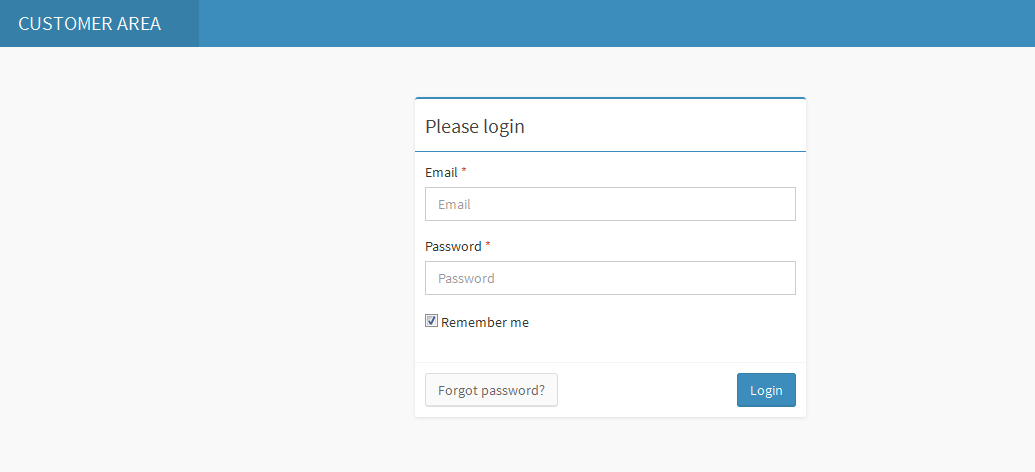1035x472 pixels.
Task: Click the login panel footer between buttons
Action: [x=646, y=390]
